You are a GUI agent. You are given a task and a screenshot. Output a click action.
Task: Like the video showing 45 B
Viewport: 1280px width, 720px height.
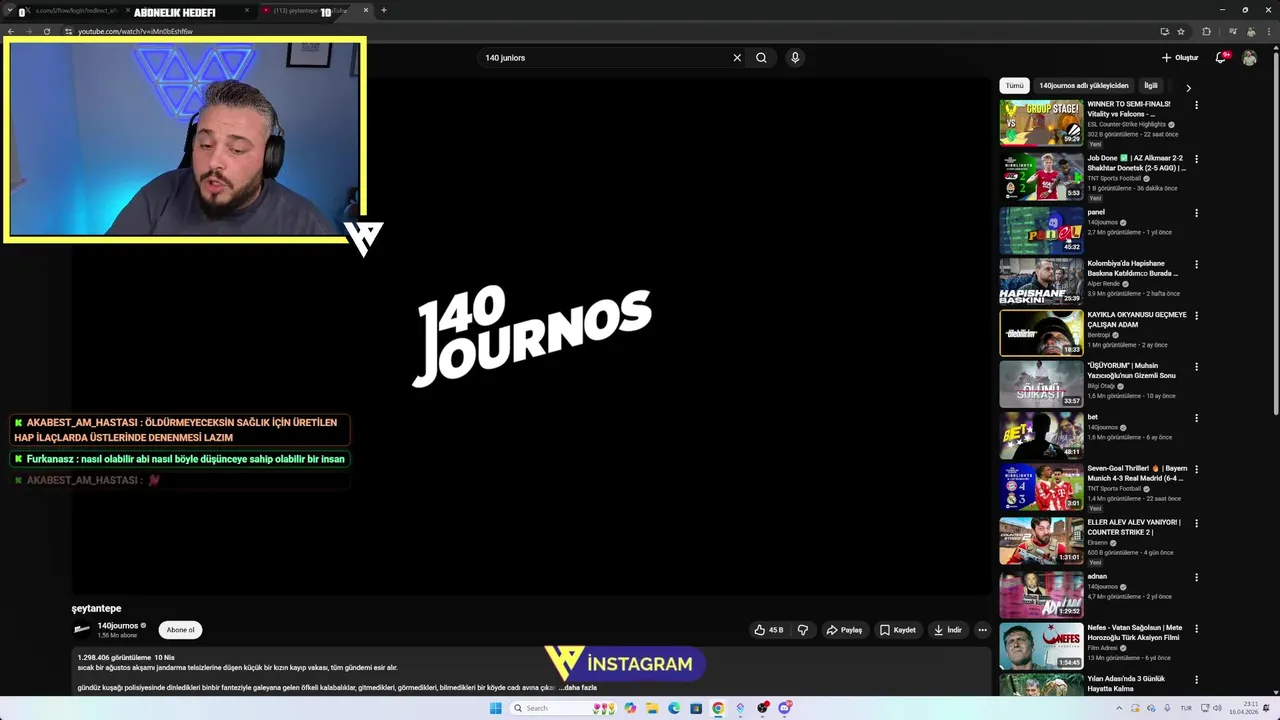pyautogui.click(x=769, y=630)
